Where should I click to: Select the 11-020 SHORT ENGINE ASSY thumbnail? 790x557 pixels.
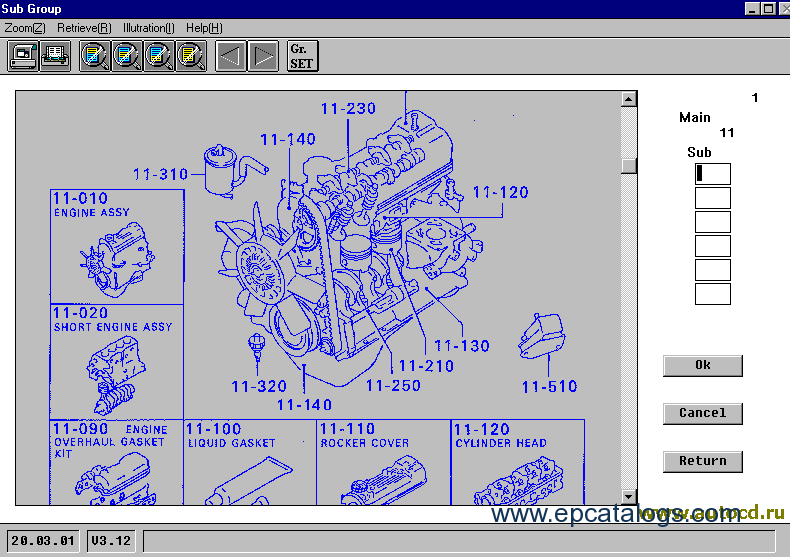click(117, 362)
